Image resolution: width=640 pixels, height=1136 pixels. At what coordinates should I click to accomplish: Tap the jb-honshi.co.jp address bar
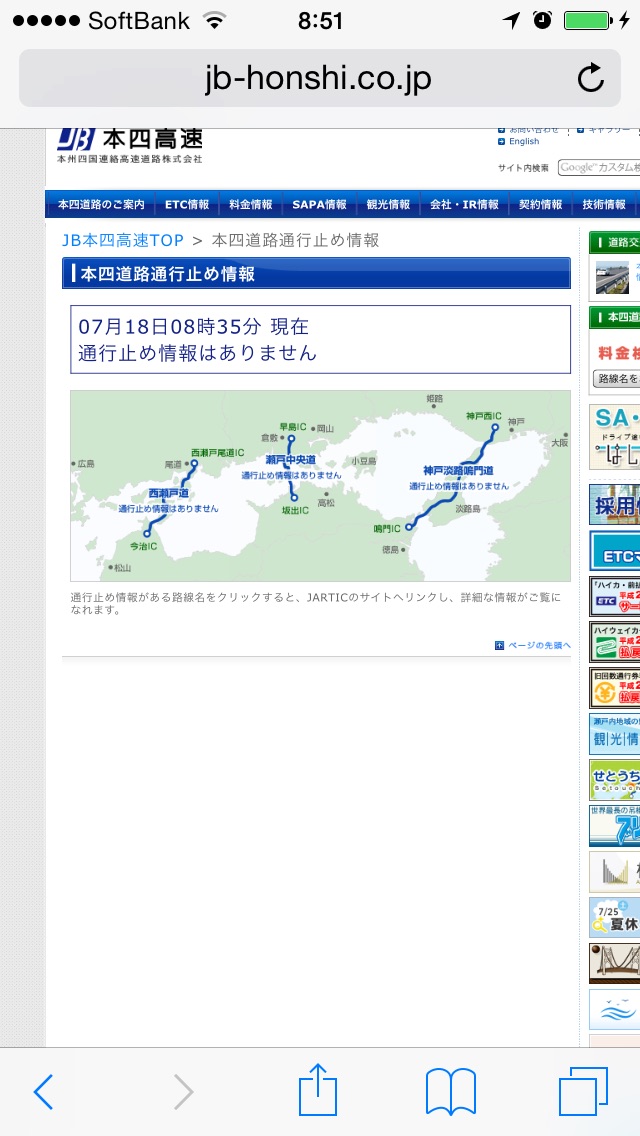coord(318,78)
